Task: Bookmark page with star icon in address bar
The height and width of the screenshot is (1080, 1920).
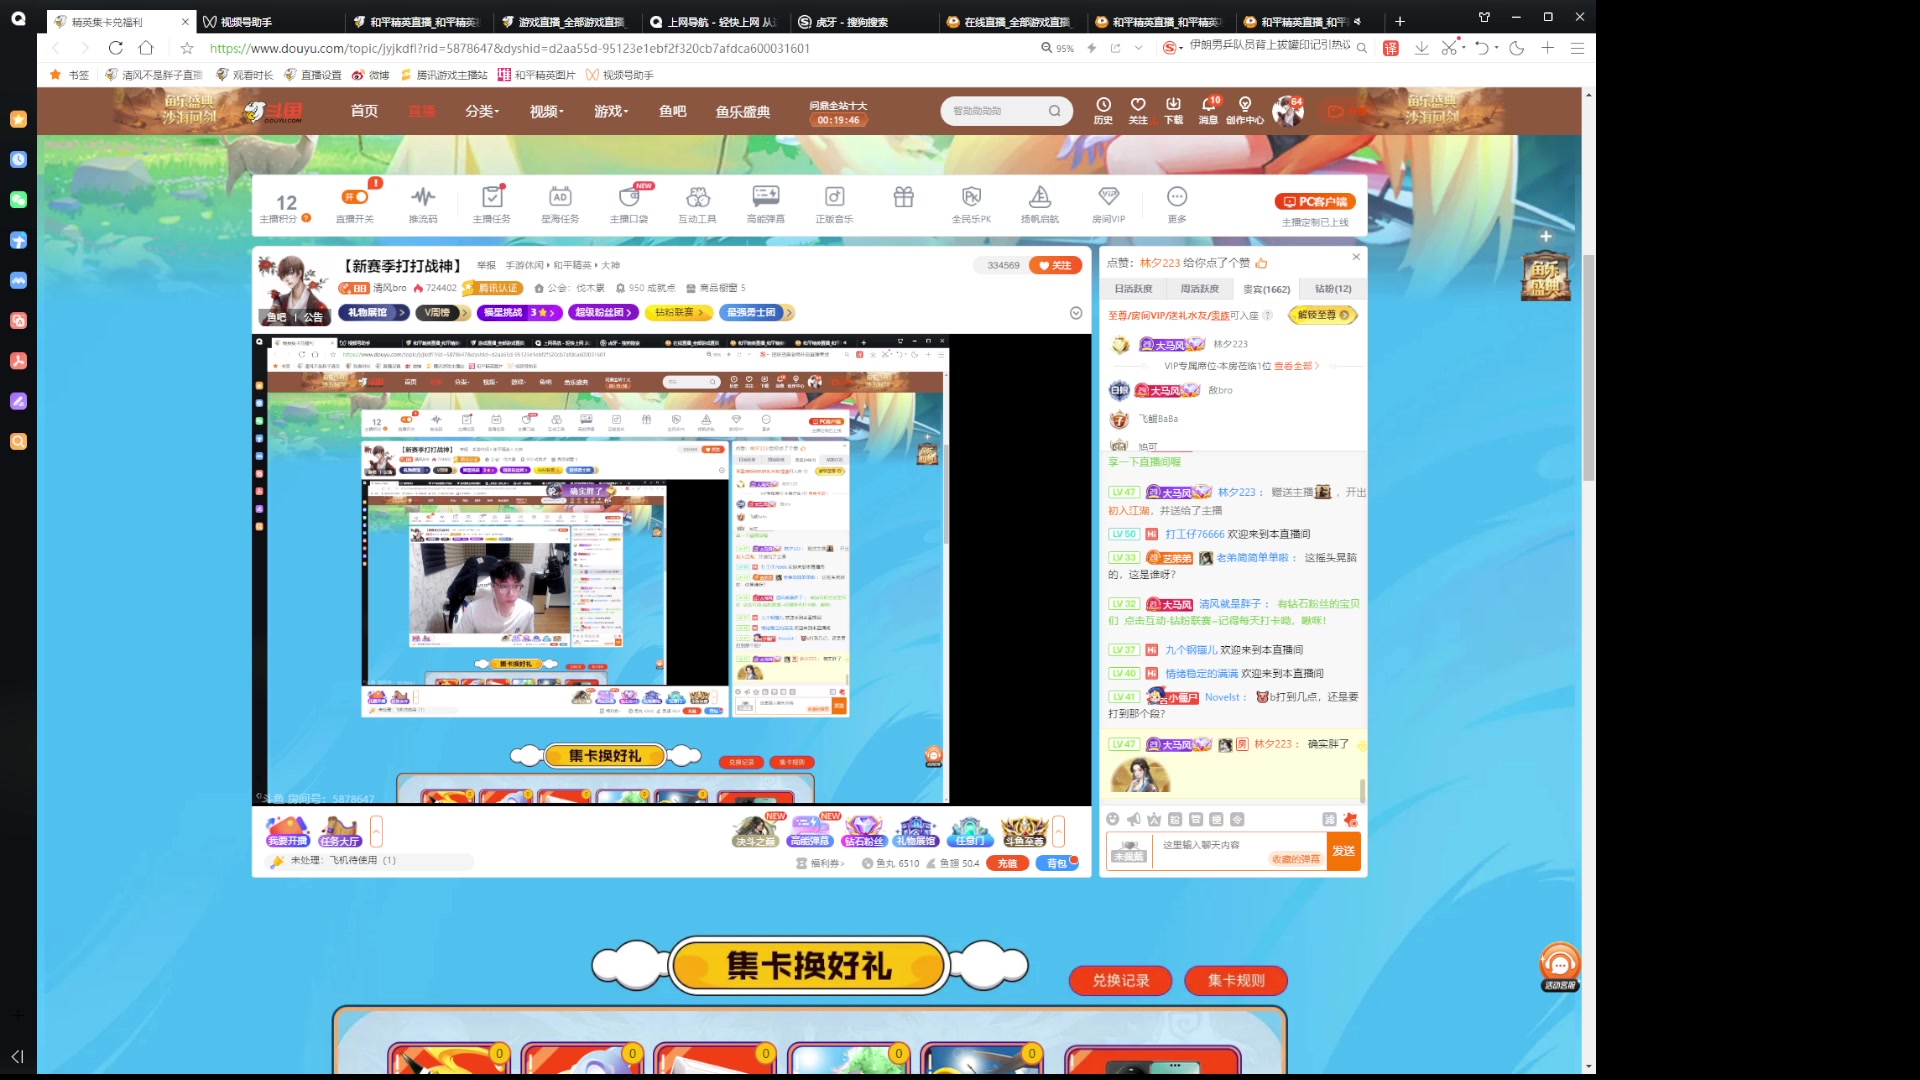Action: tap(187, 48)
